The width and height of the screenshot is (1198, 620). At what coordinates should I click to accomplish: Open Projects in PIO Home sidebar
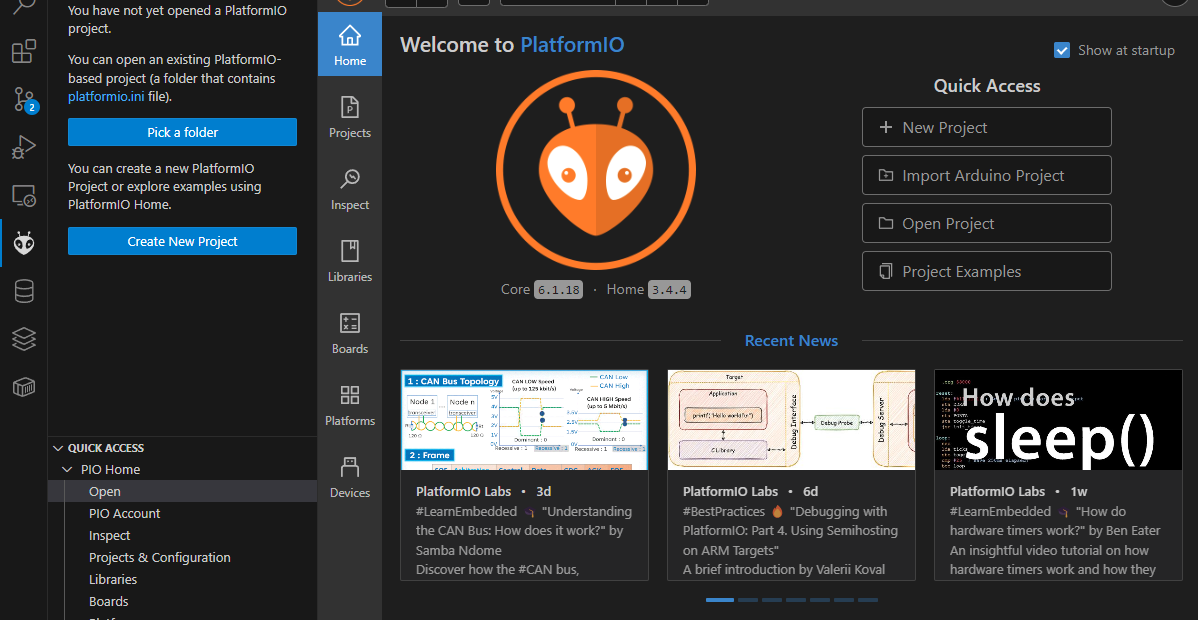(350, 117)
